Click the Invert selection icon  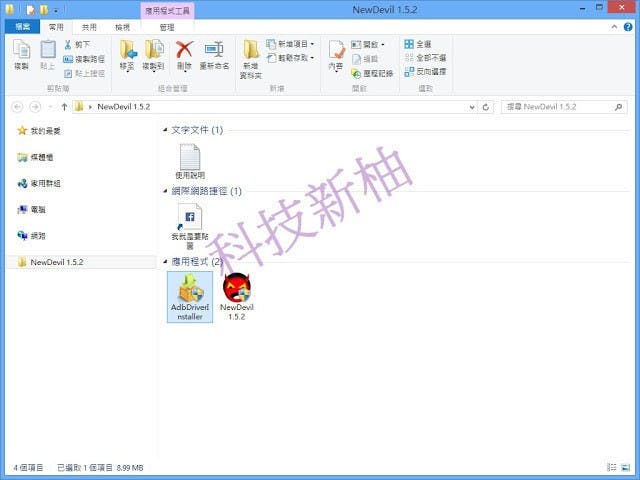pyautogui.click(x=409, y=72)
